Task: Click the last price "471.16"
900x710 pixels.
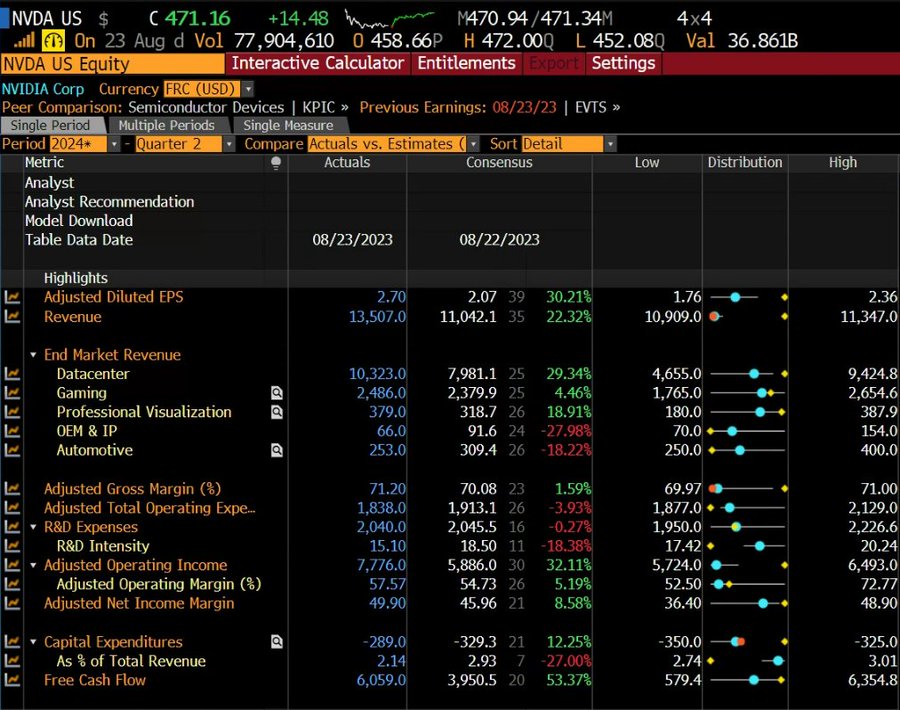Action: pyautogui.click(x=197, y=18)
